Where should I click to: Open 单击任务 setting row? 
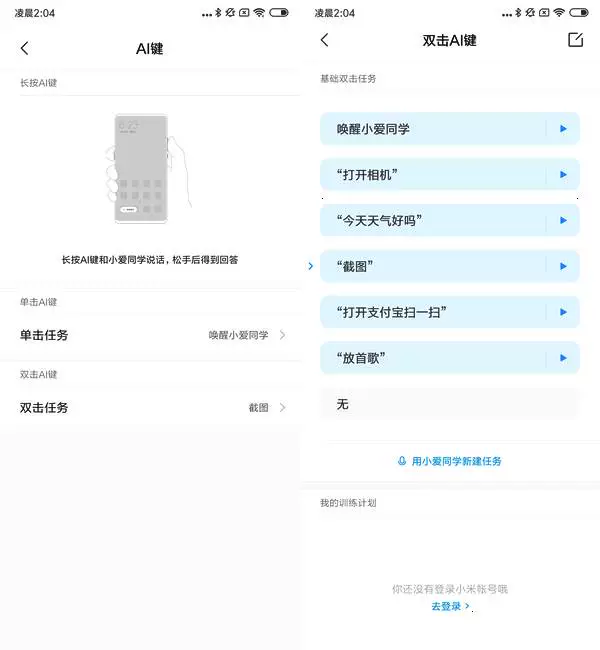tap(150, 335)
